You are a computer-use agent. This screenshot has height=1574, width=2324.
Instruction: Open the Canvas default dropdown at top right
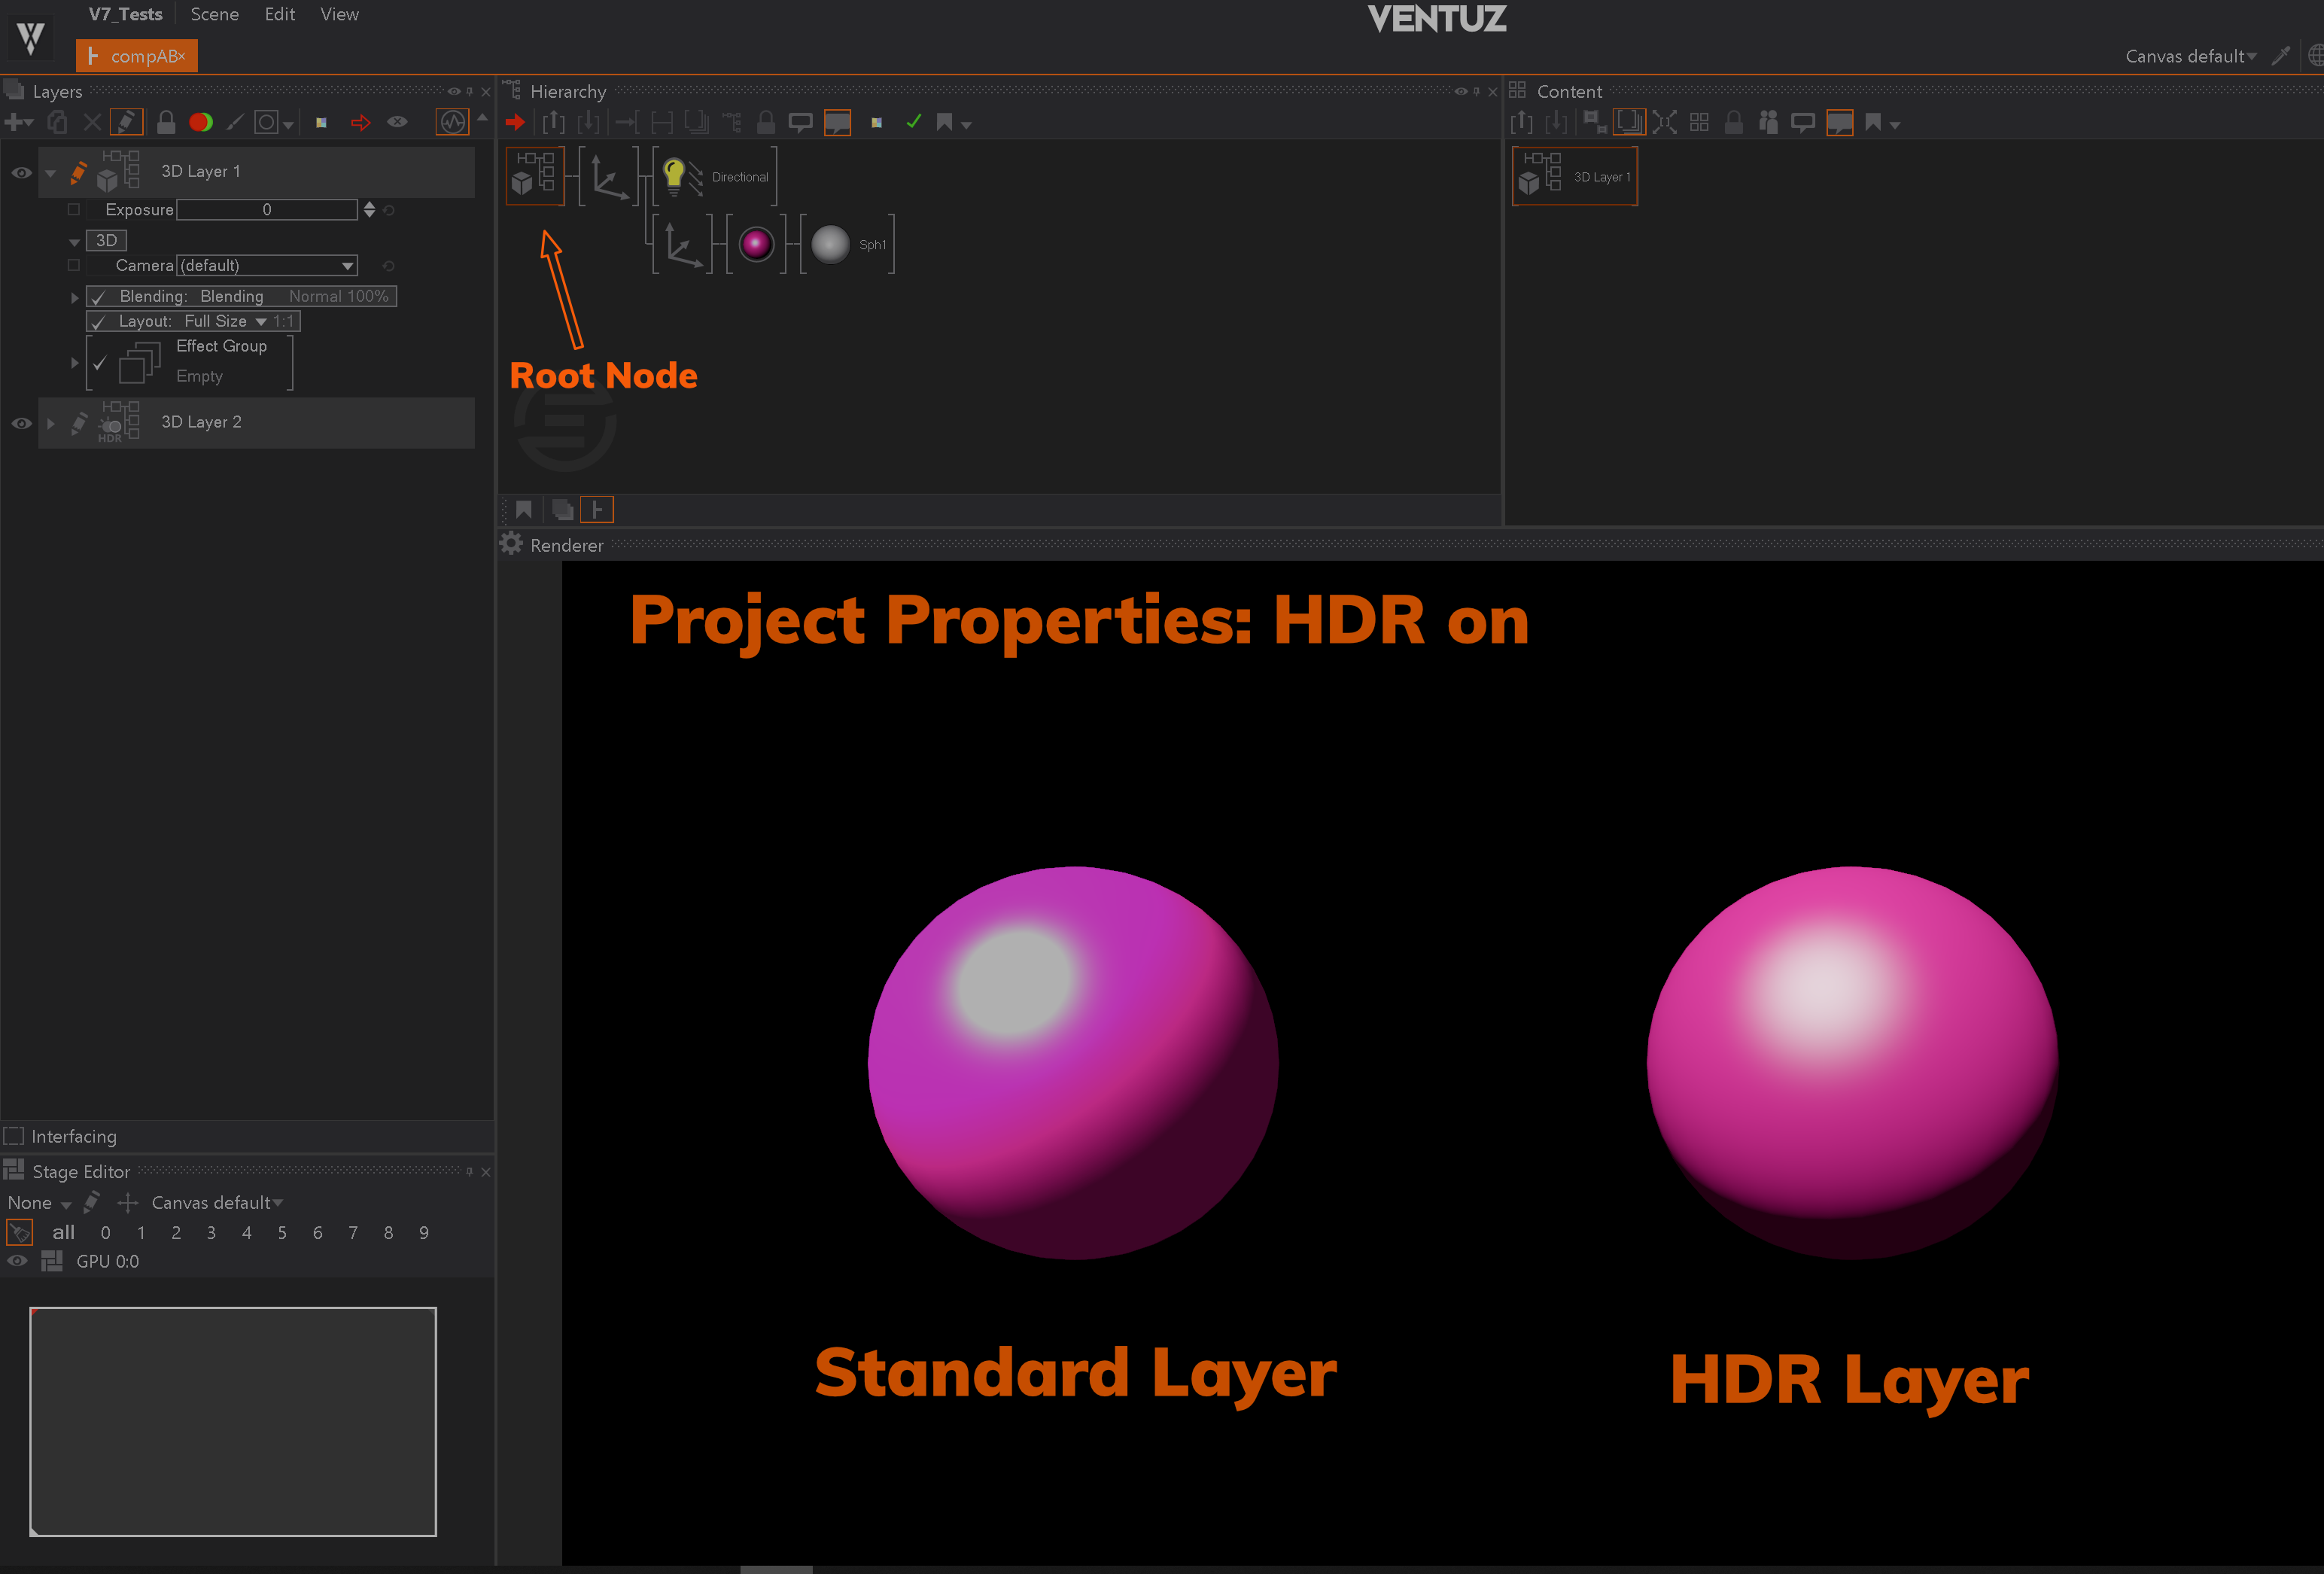pyautogui.click(x=2190, y=56)
